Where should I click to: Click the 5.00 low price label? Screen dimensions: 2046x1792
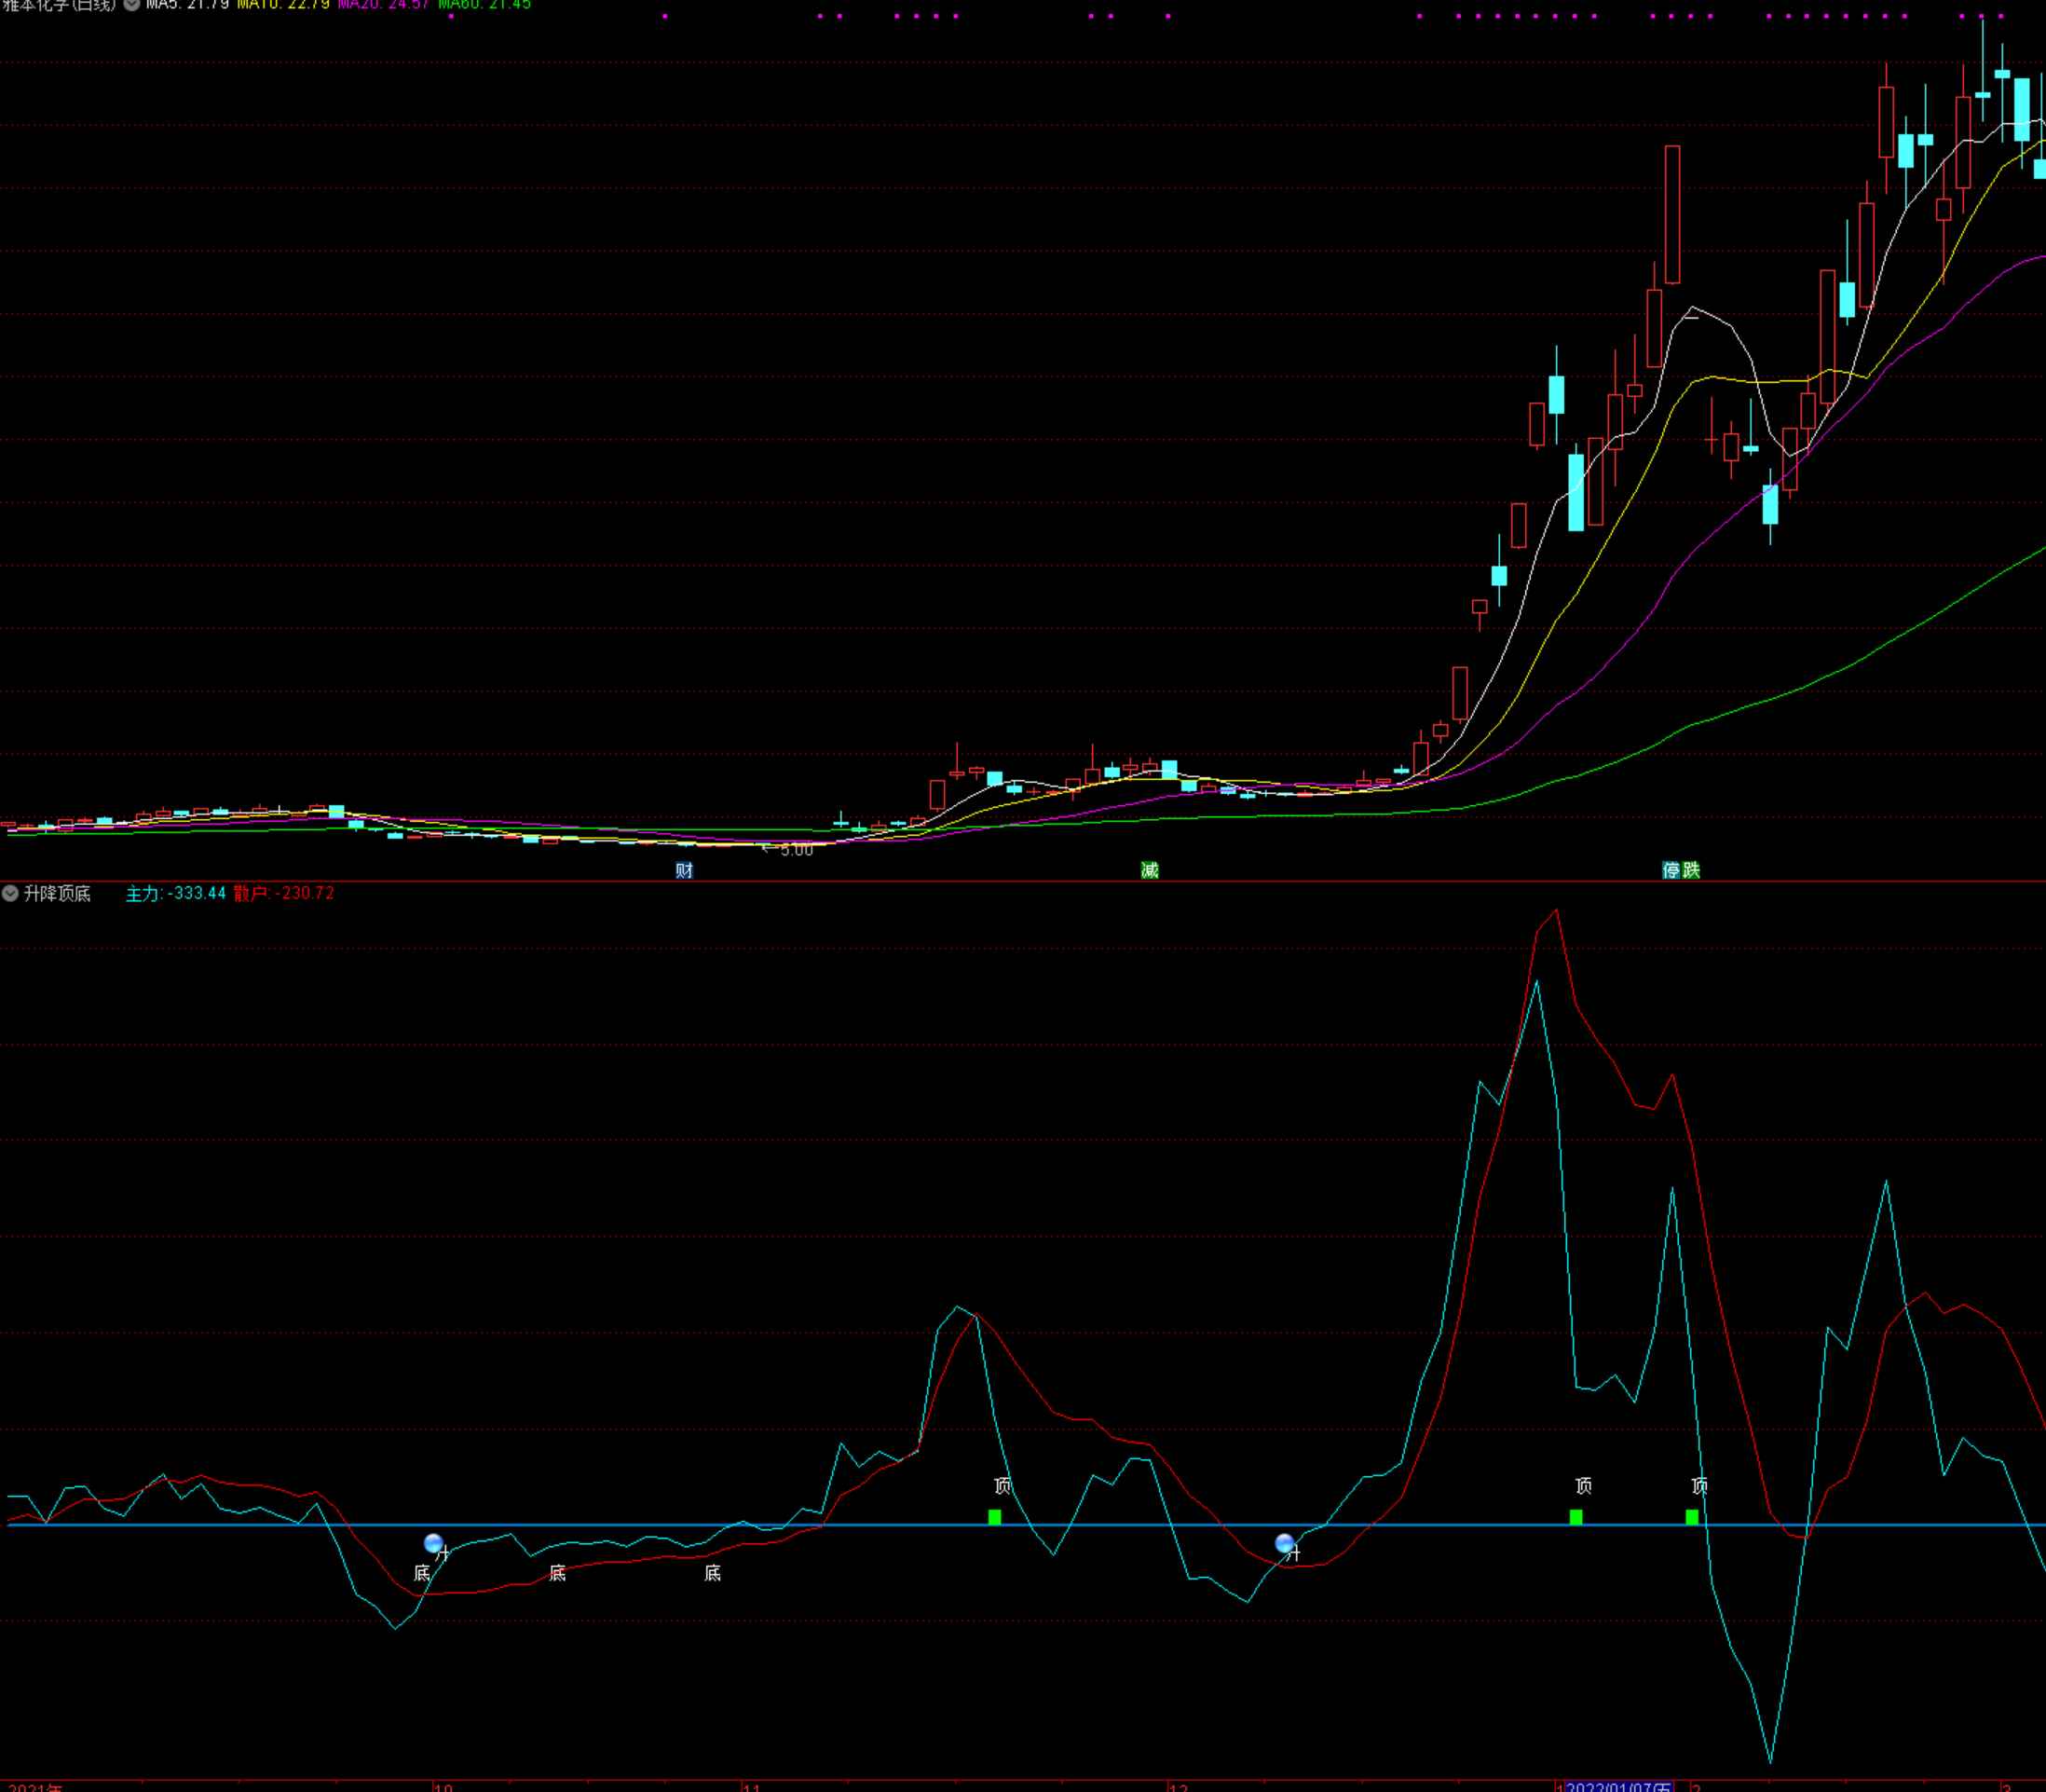click(x=796, y=851)
